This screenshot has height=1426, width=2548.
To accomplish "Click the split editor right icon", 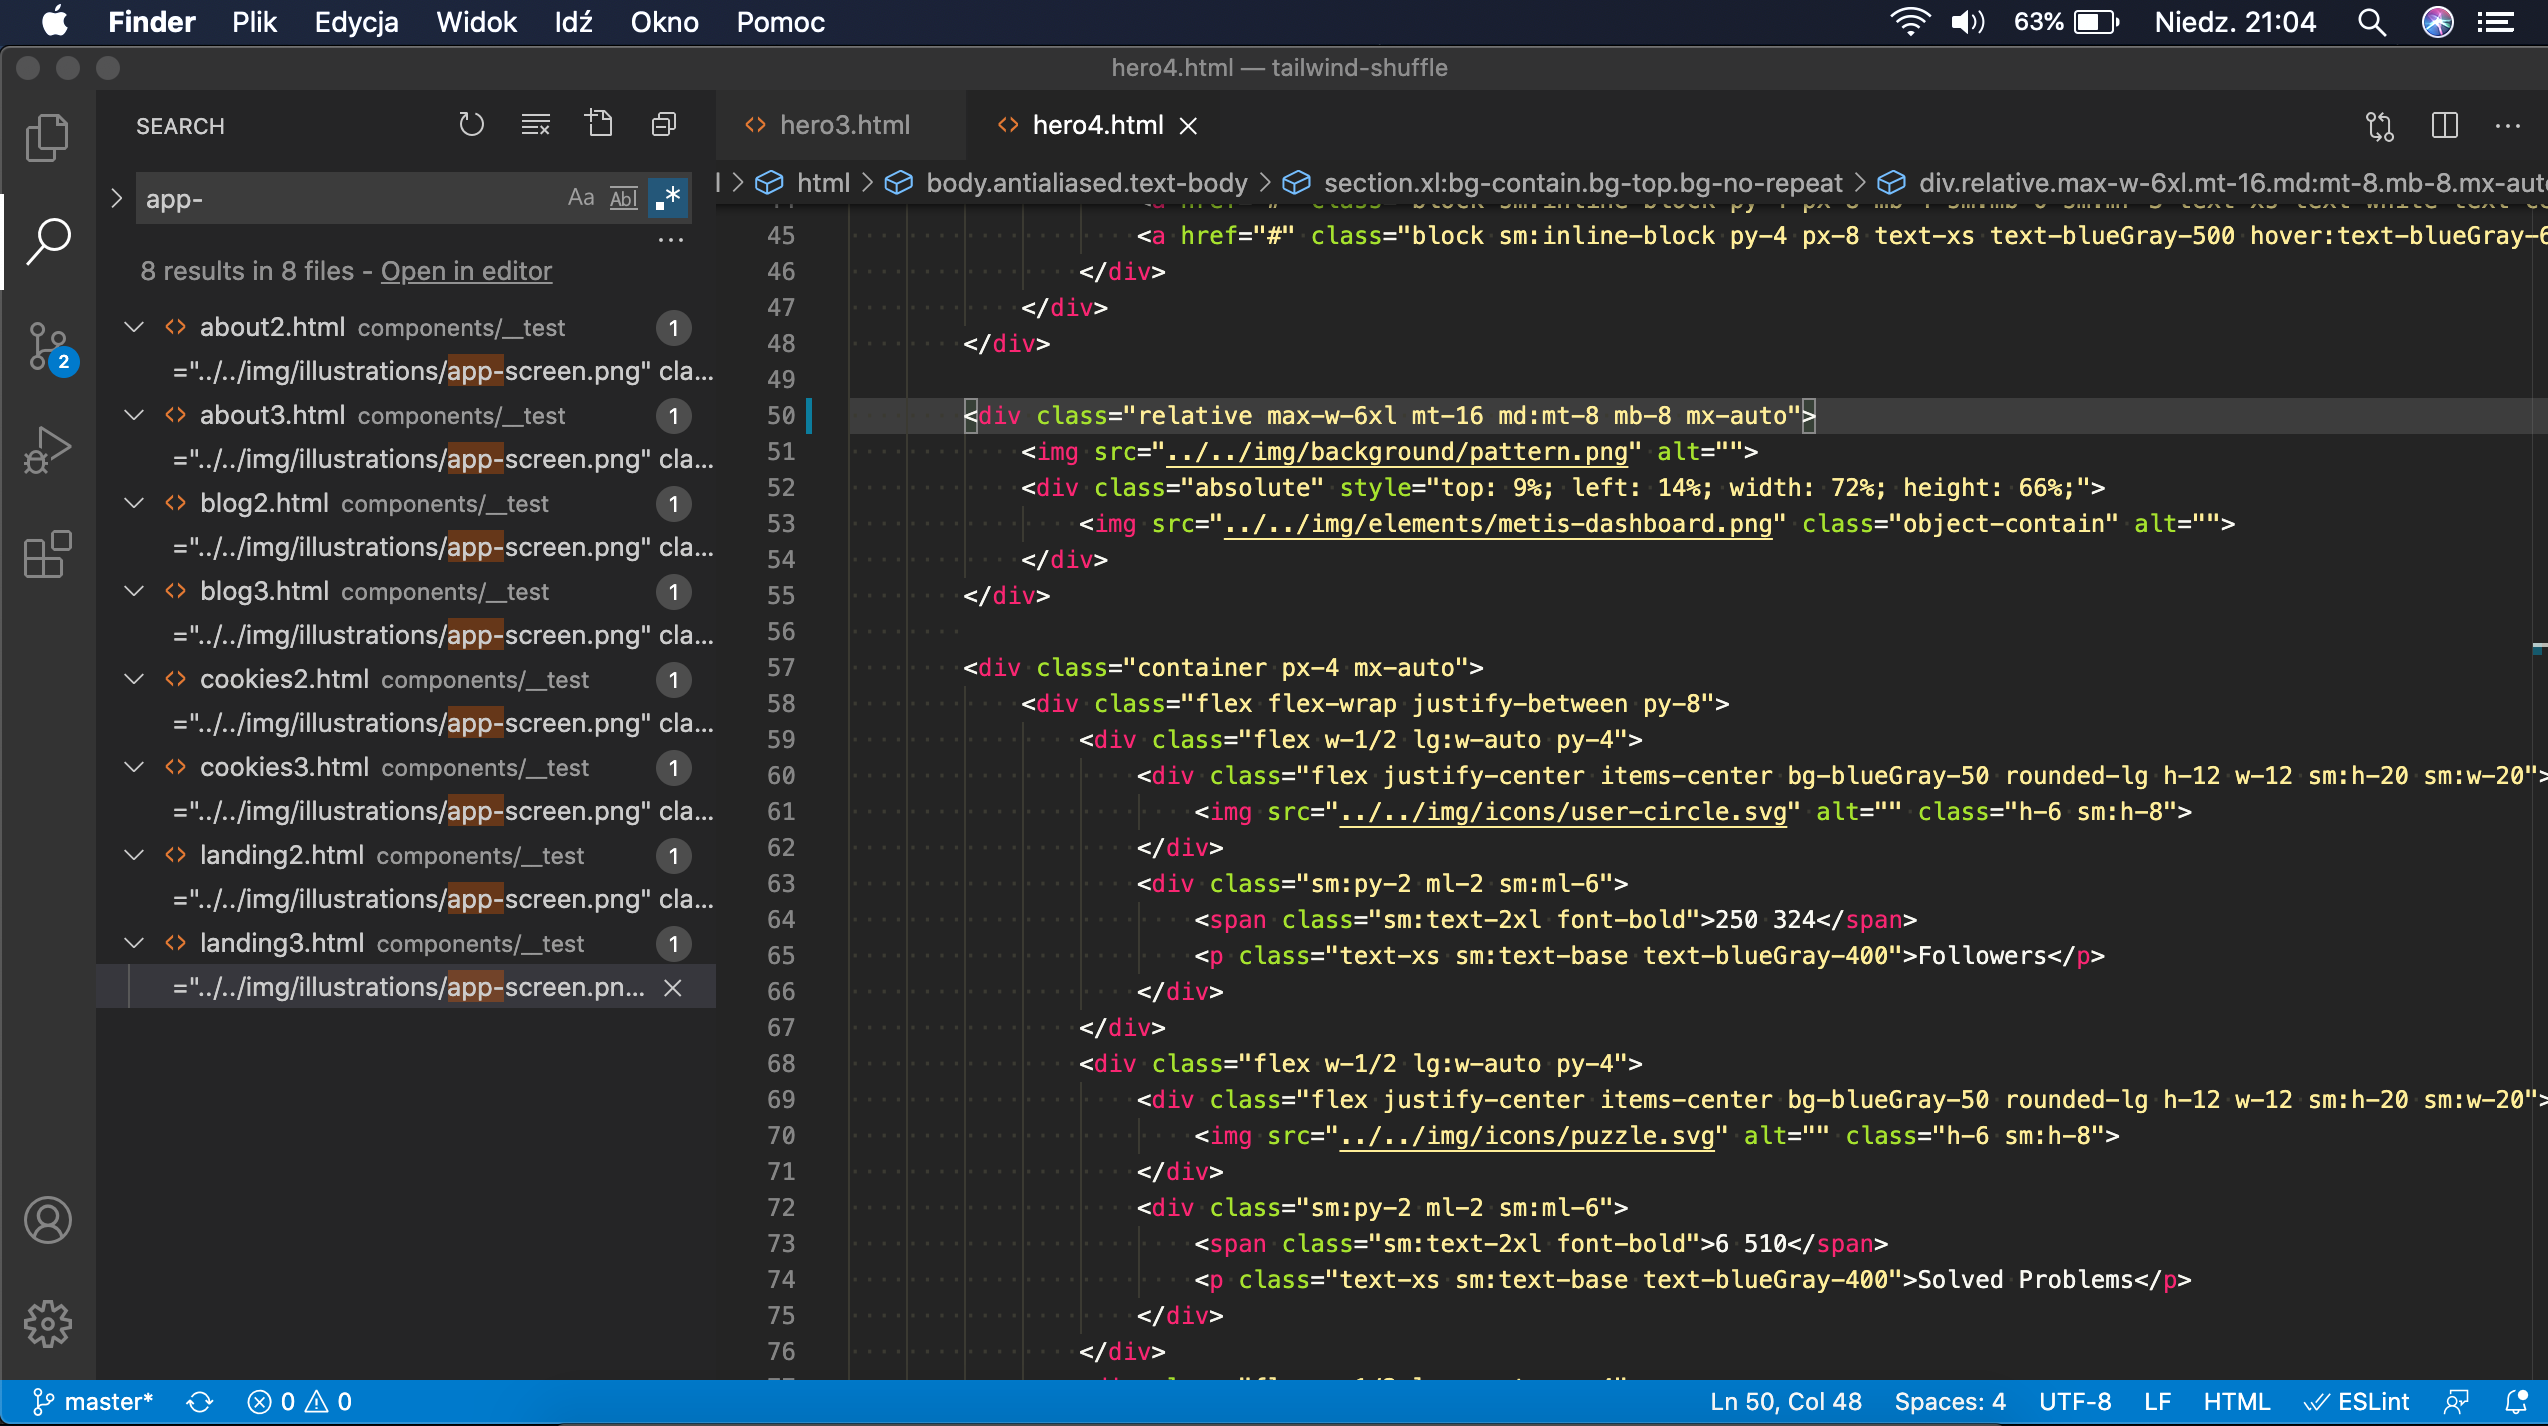I will [x=2444, y=126].
